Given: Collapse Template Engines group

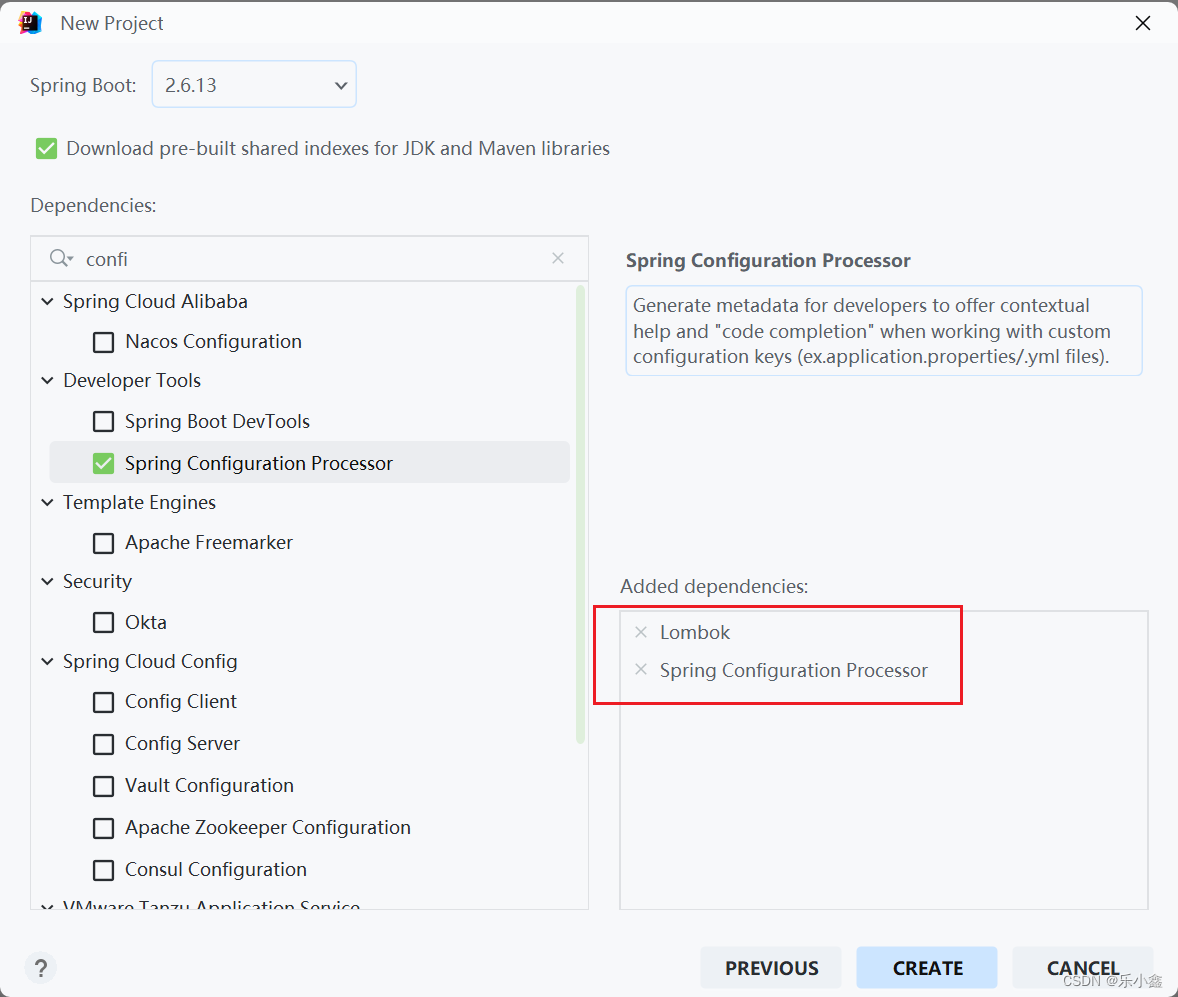Looking at the screenshot, I should click(x=47, y=502).
